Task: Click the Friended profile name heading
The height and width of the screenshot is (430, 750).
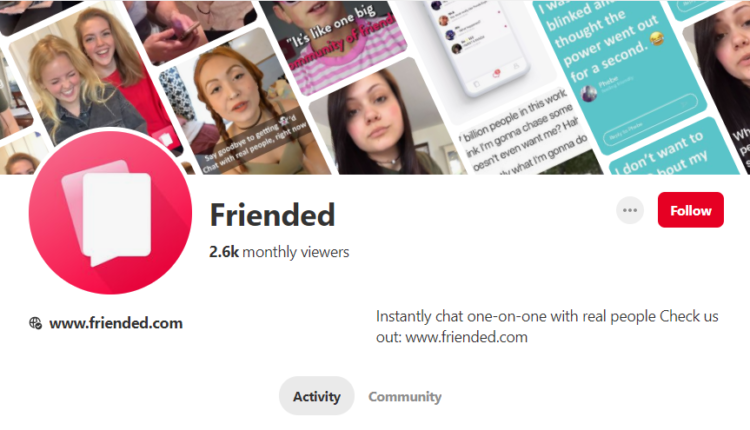Action: [x=272, y=215]
